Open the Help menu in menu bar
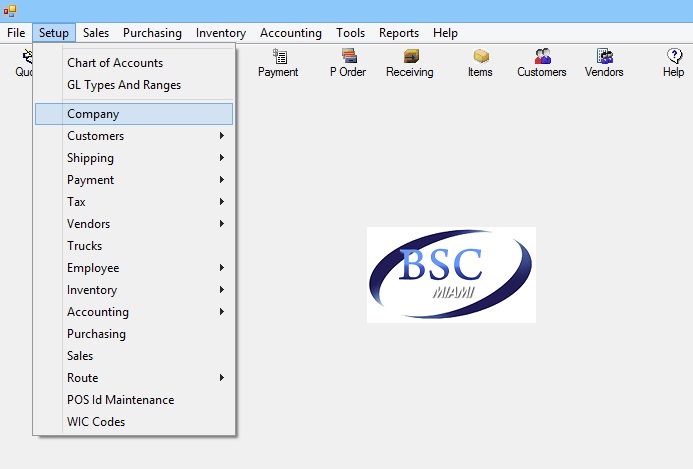 (x=446, y=33)
